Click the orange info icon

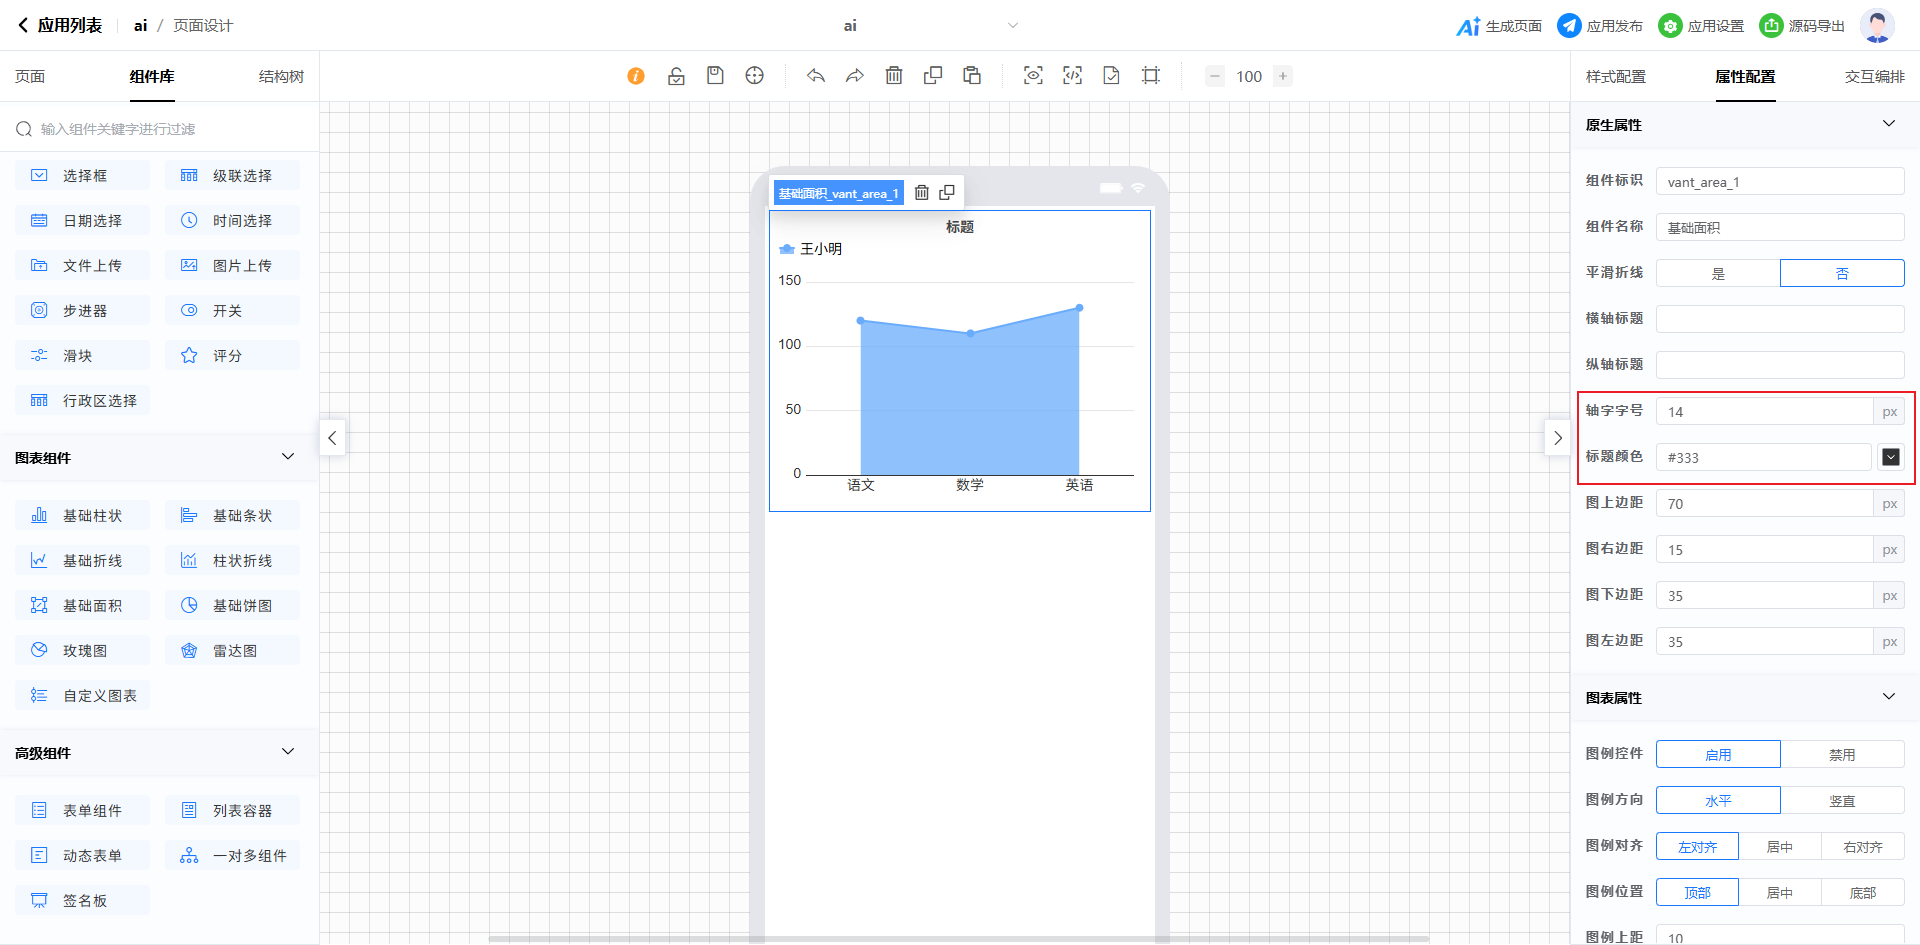pyautogui.click(x=636, y=76)
